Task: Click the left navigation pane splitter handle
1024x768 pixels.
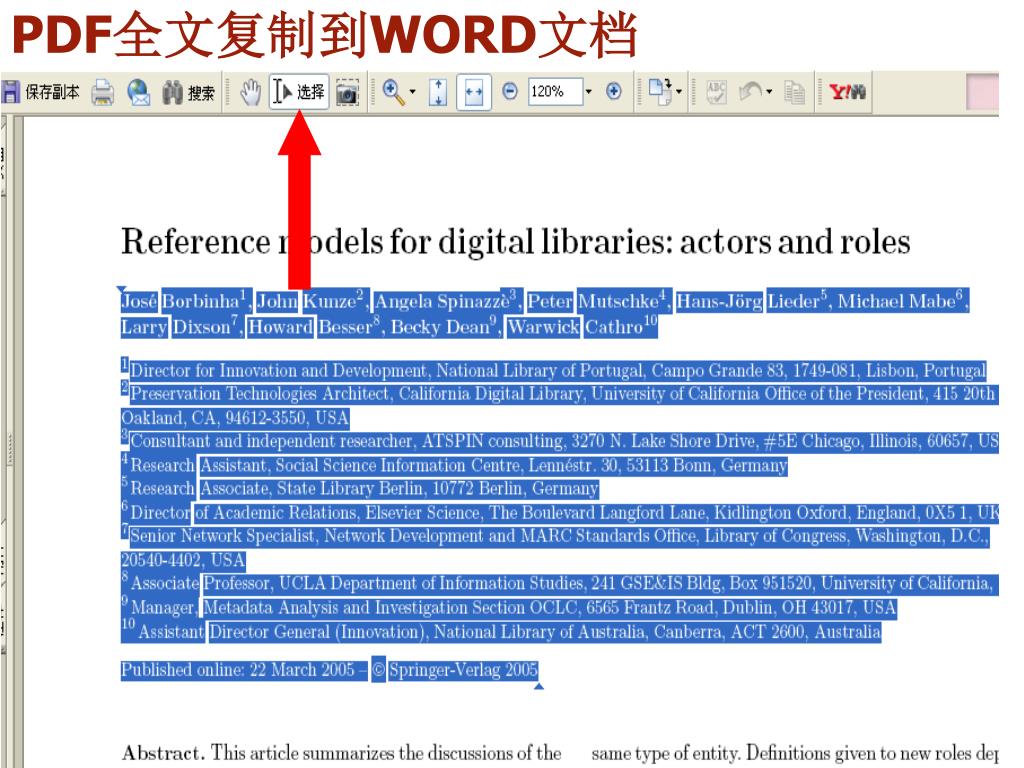Action: [x=9, y=448]
